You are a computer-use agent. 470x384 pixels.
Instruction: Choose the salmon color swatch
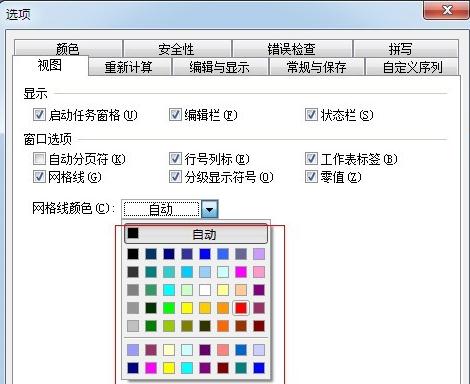pyautogui.click(x=223, y=350)
